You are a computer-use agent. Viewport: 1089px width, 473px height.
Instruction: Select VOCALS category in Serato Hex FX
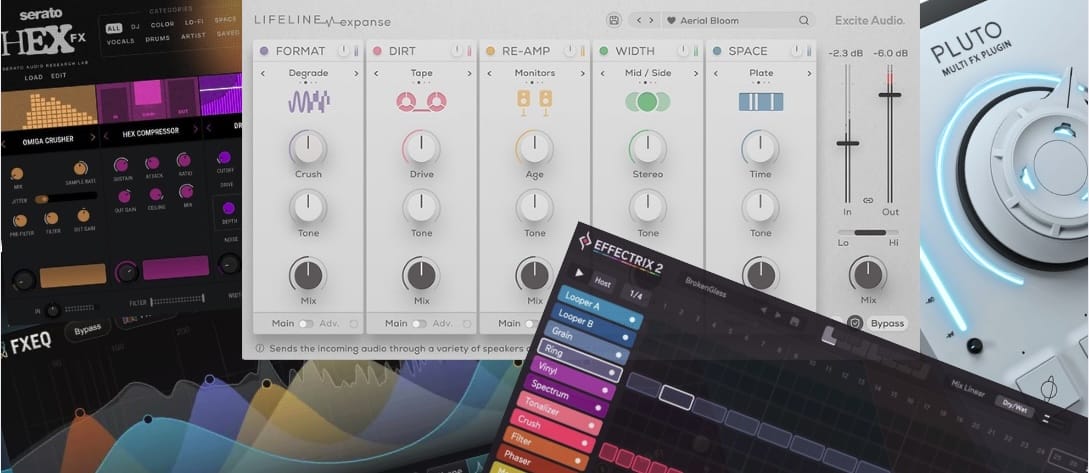click(x=121, y=42)
